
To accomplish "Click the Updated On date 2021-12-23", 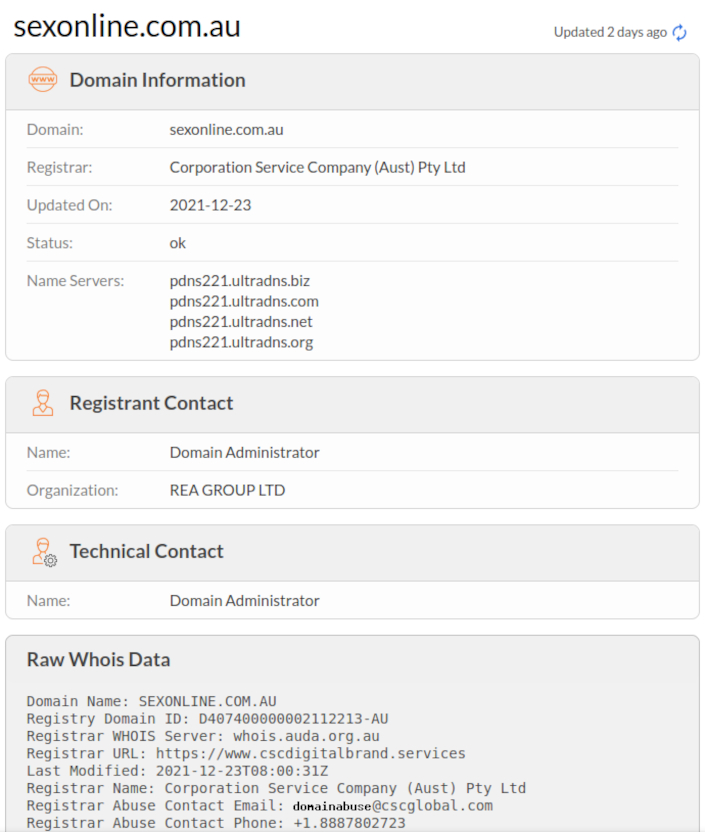I will coord(210,205).
